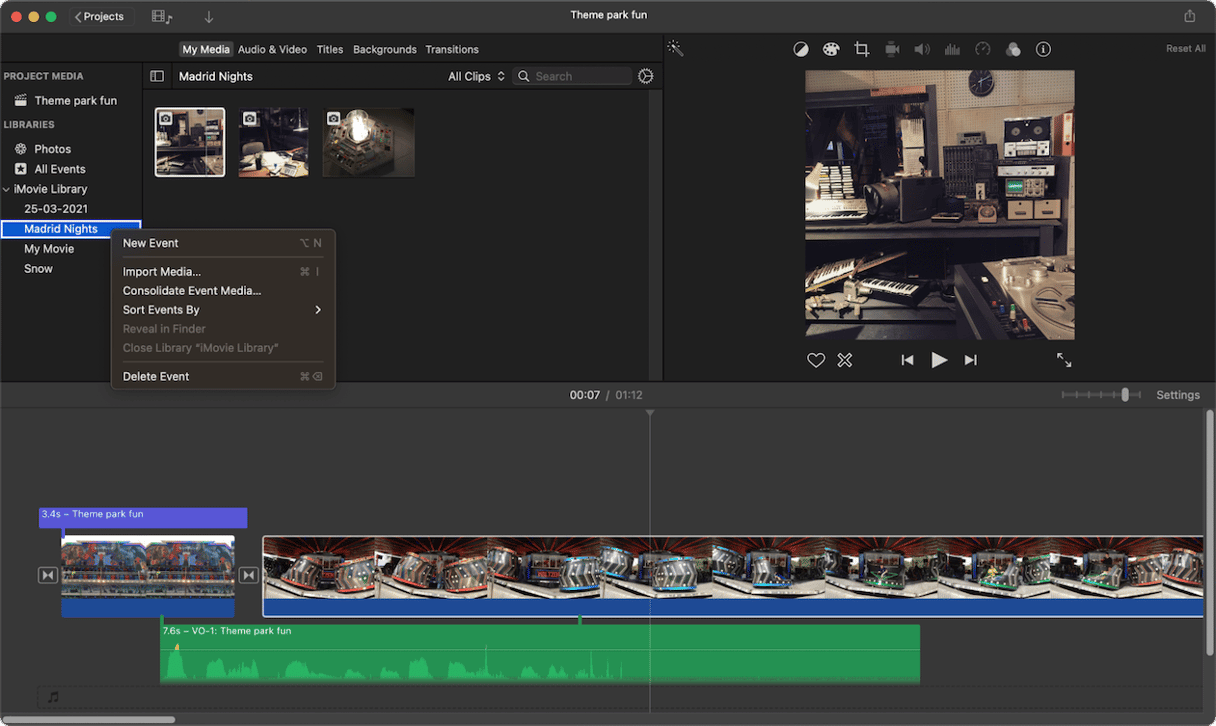Enter full screen playback icon
Image resolution: width=1216 pixels, height=726 pixels.
tap(1064, 360)
